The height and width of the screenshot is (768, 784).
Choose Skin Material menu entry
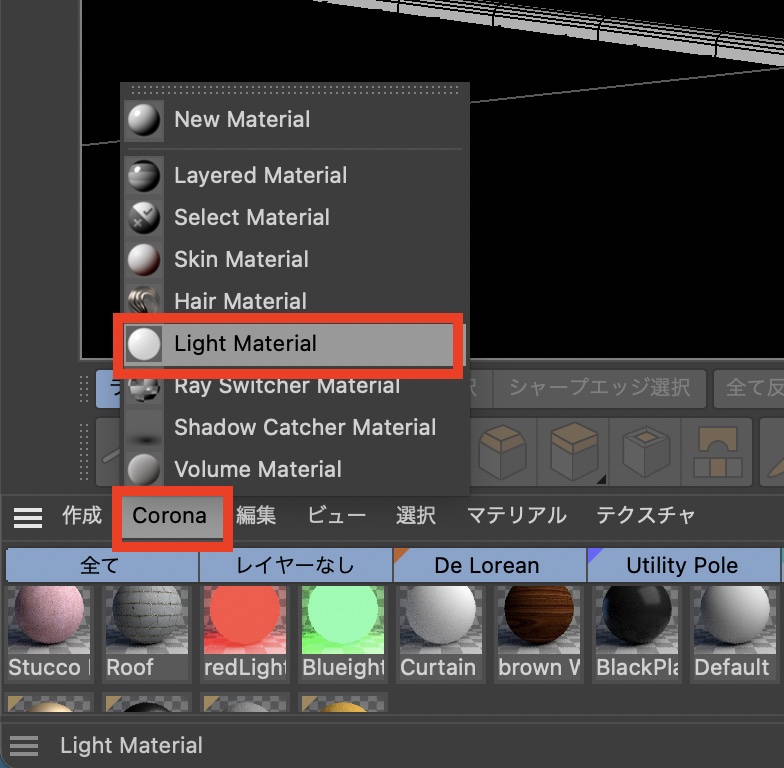(x=295, y=260)
